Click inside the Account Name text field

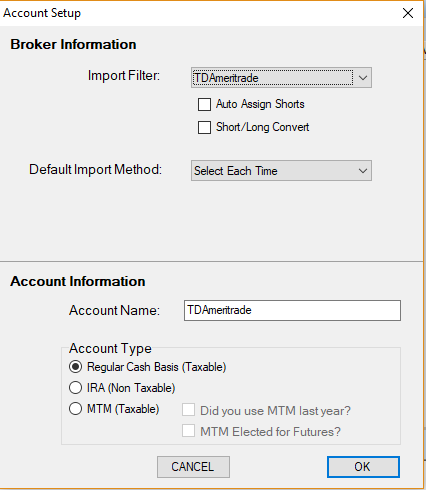click(x=292, y=310)
